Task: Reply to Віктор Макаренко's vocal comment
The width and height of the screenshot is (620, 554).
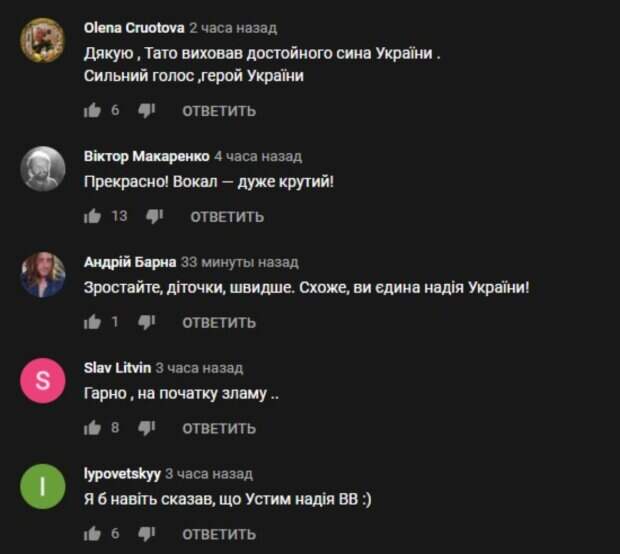Action: [x=227, y=217]
